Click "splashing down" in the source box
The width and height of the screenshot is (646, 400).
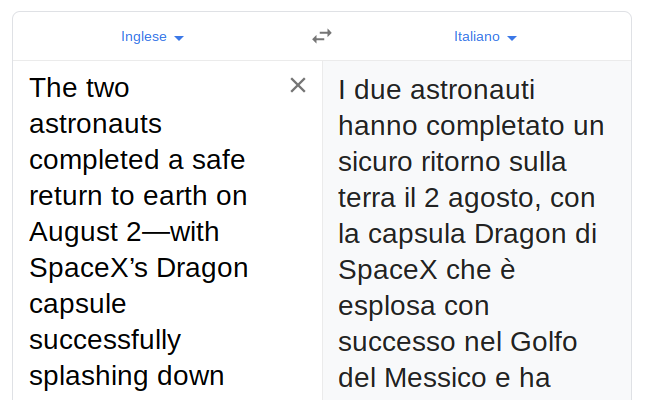pyautogui.click(x=126, y=376)
